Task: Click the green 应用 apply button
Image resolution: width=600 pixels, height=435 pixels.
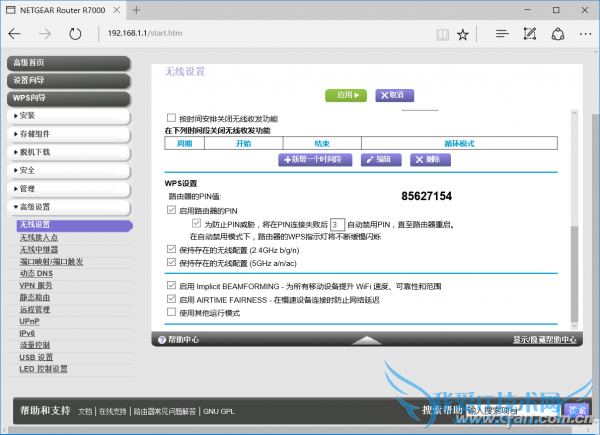Action: pyautogui.click(x=346, y=95)
